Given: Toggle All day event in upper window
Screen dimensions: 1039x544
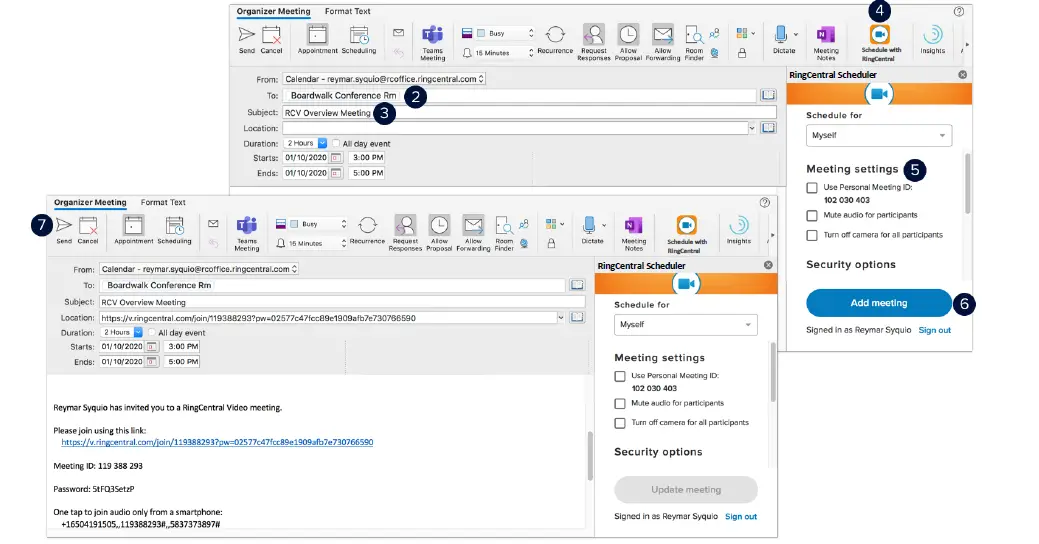Looking at the screenshot, I should pyautogui.click(x=337, y=143).
